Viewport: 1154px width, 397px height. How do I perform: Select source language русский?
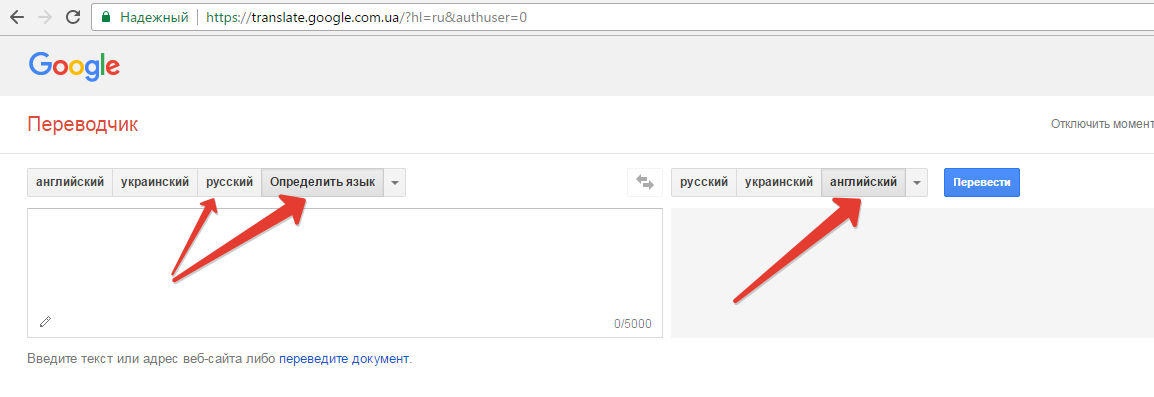pyautogui.click(x=230, y=183)
